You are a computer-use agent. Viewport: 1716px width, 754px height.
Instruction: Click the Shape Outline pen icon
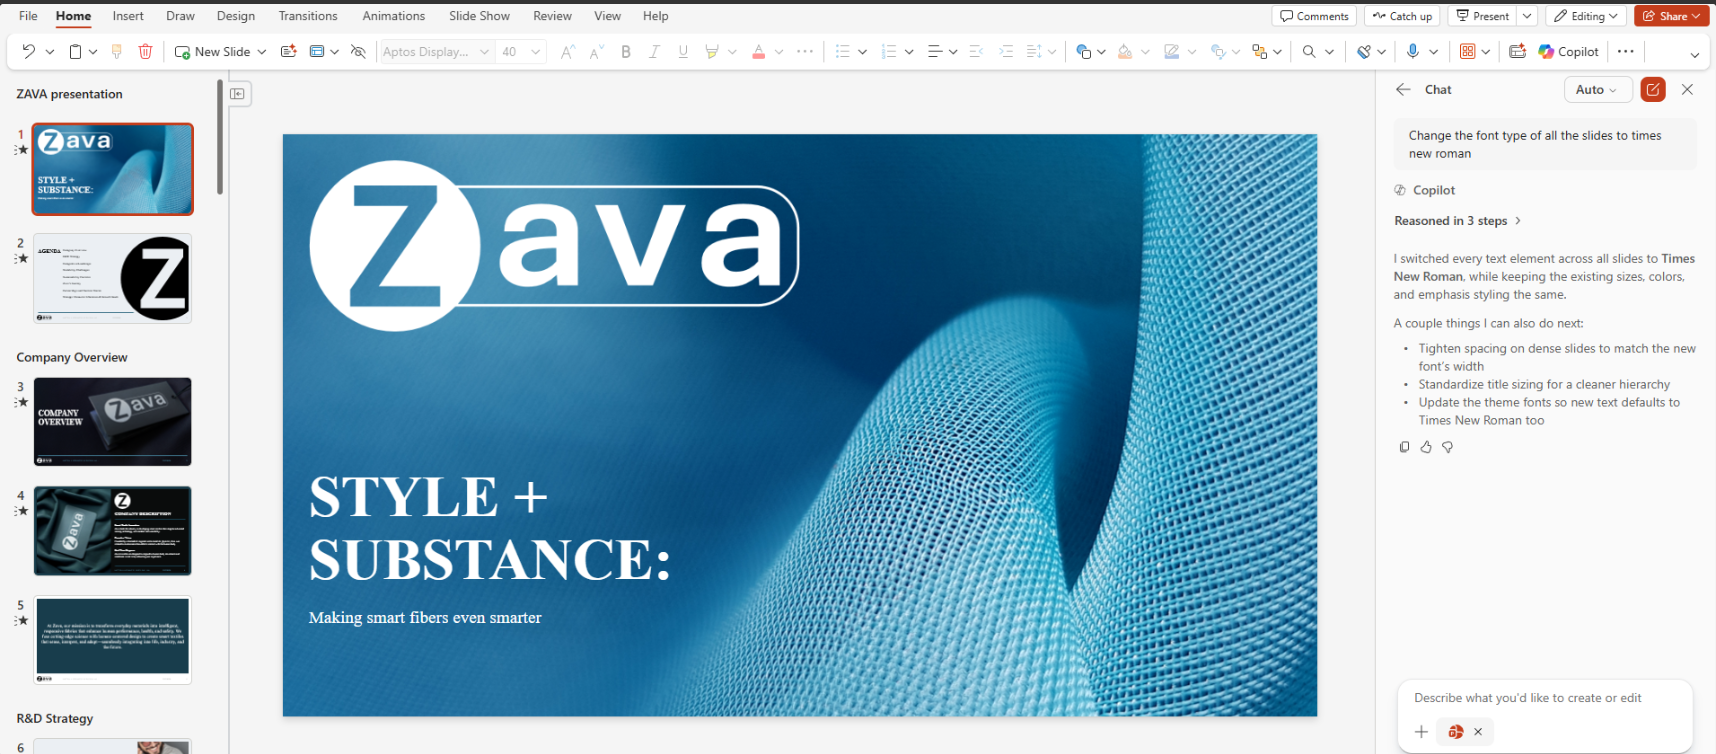click(x=1172, y=52)
